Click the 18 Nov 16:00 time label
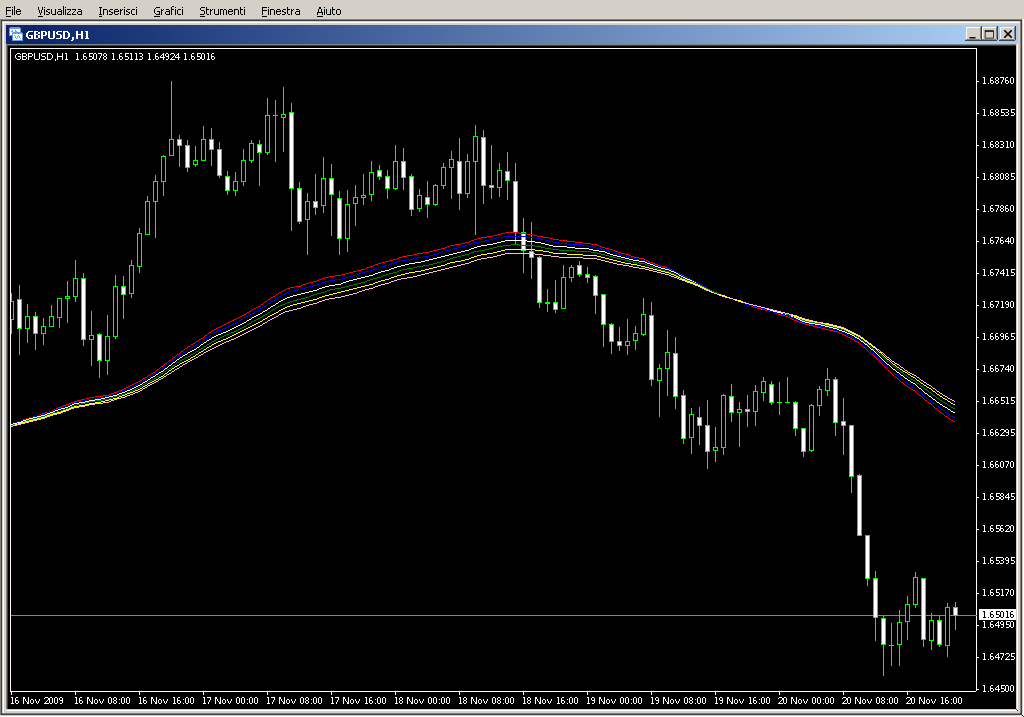Screen dimensions: 1024x717 550,701
